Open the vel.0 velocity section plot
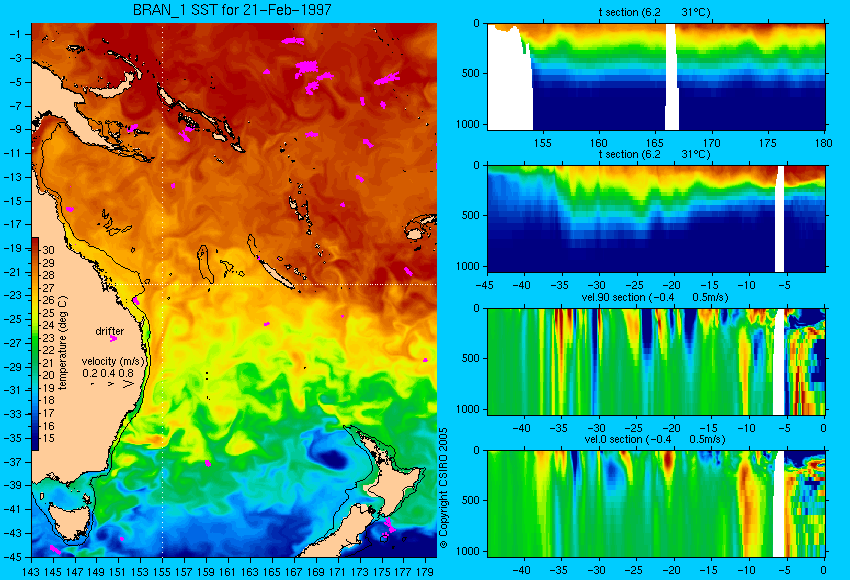 click(656, 504)
